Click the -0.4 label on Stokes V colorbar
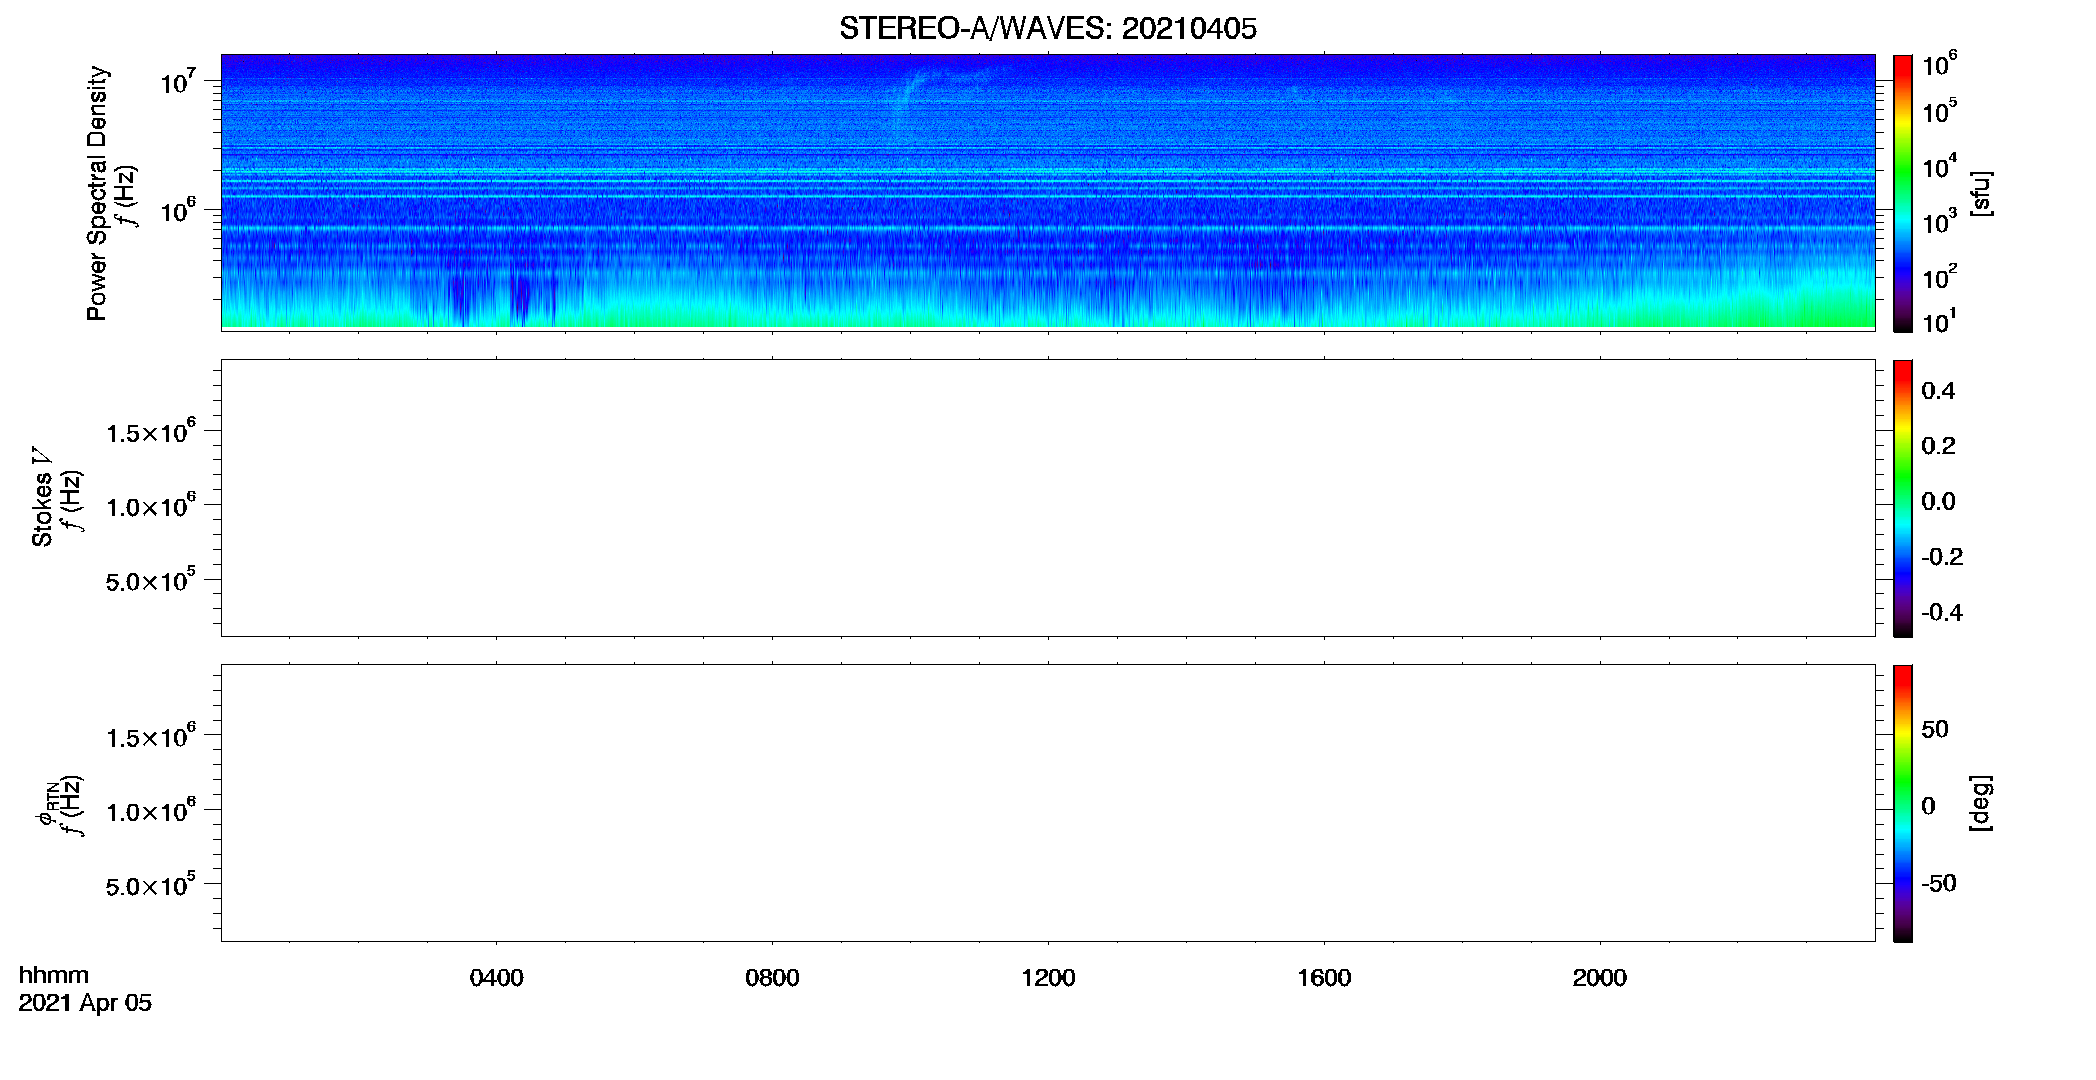Viewport: 2096px width, 1080px height. pyautogui.click(x=1942, y=612)
